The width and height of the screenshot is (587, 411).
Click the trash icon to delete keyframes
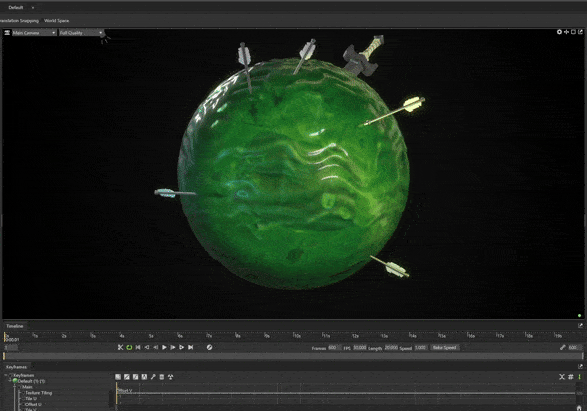[162, 377]
